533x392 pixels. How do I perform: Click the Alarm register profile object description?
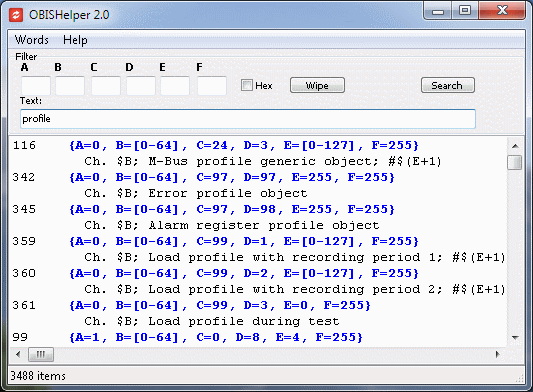coord(232,225)
